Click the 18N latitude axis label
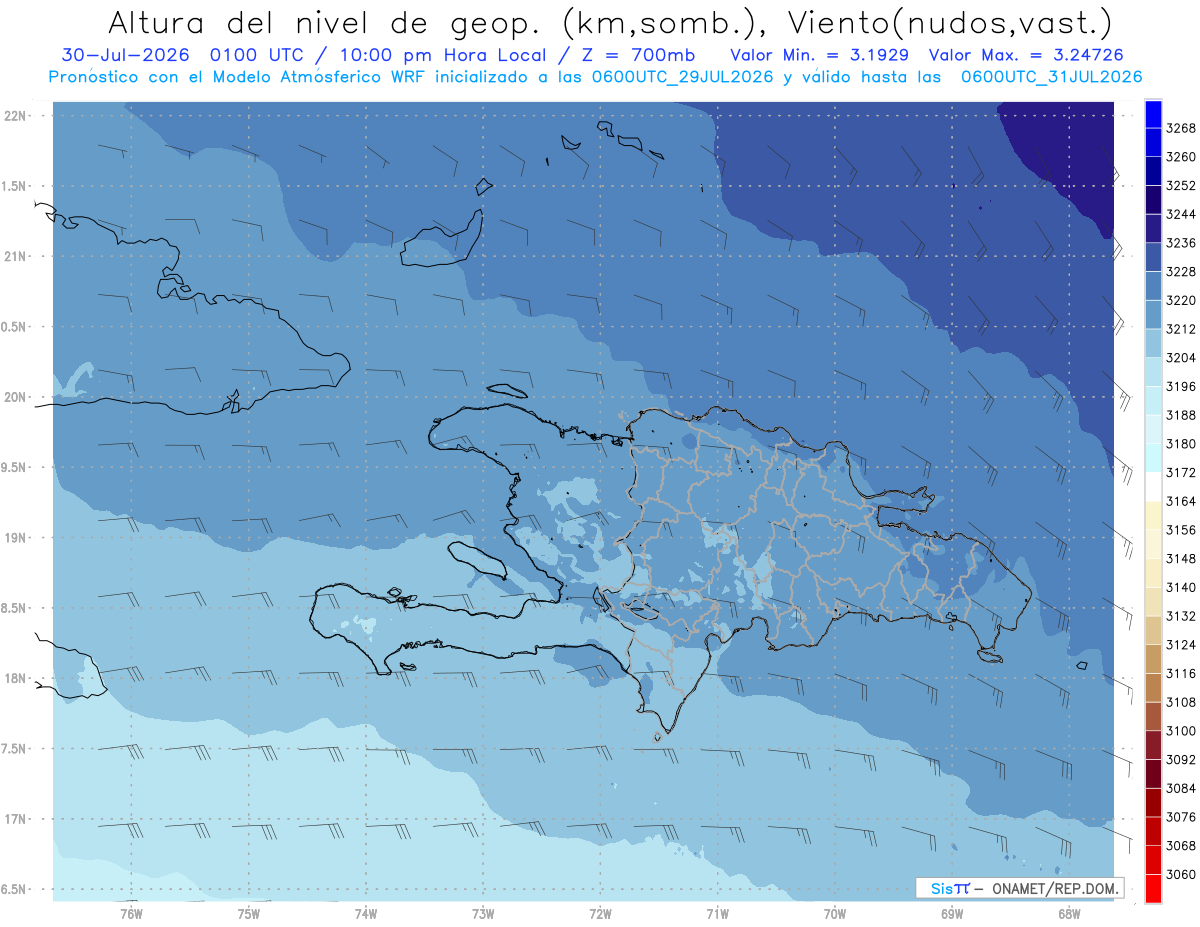1200x927 pixels. (x=17, y=679)
